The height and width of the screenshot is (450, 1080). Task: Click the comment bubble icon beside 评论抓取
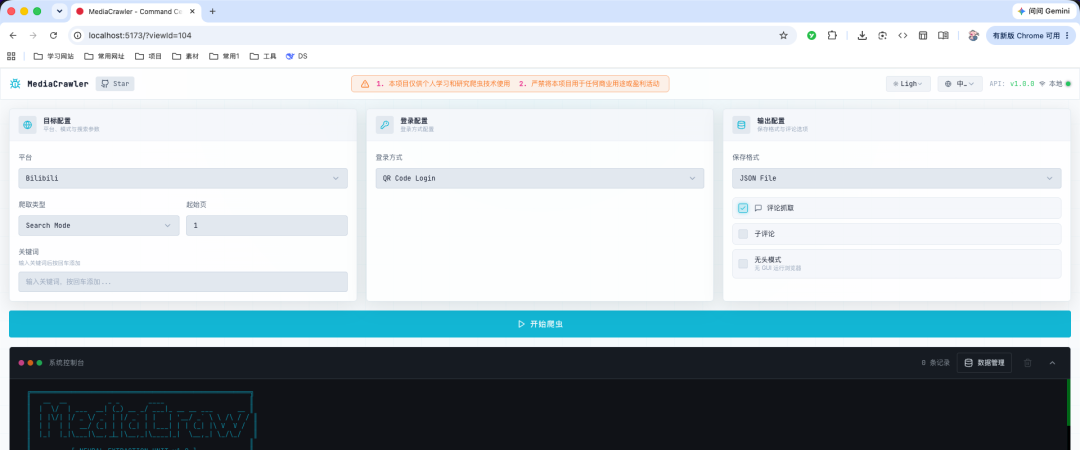point(758,207)
